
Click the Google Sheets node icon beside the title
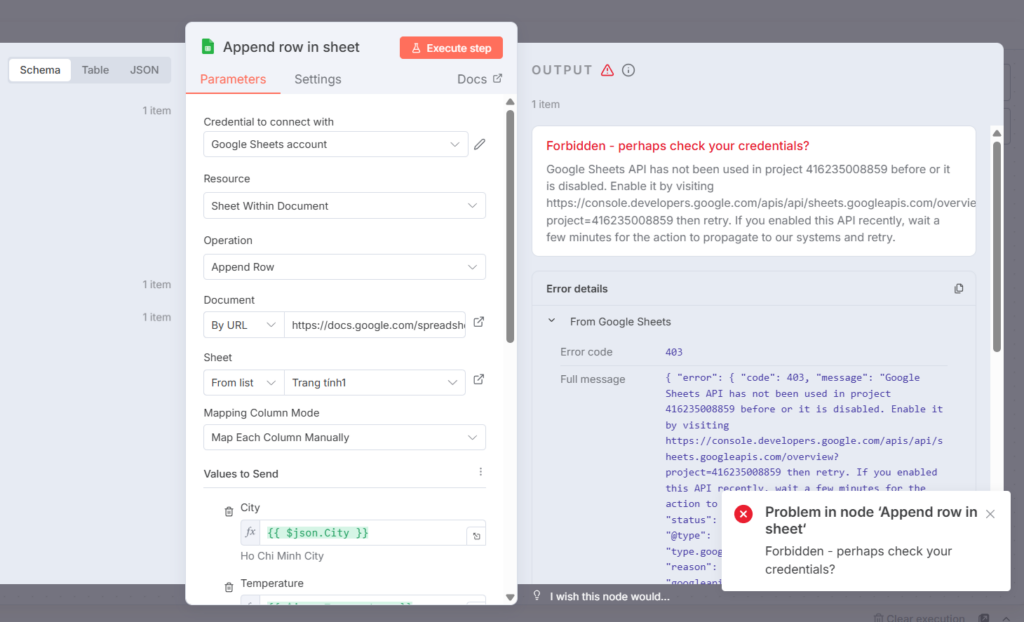tap(208, 46)
